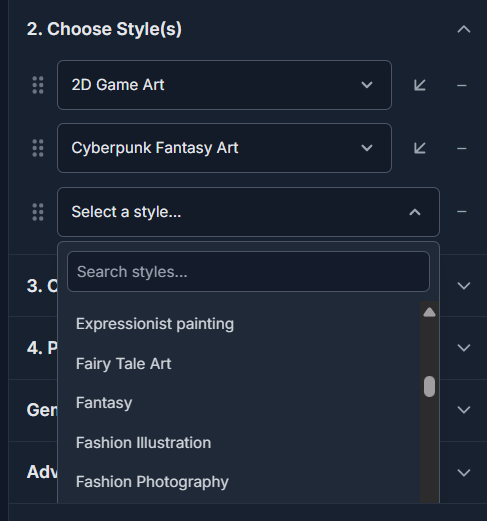Open the 2D Game Art dropdown

pyautogui.click(x=224, y=85)
